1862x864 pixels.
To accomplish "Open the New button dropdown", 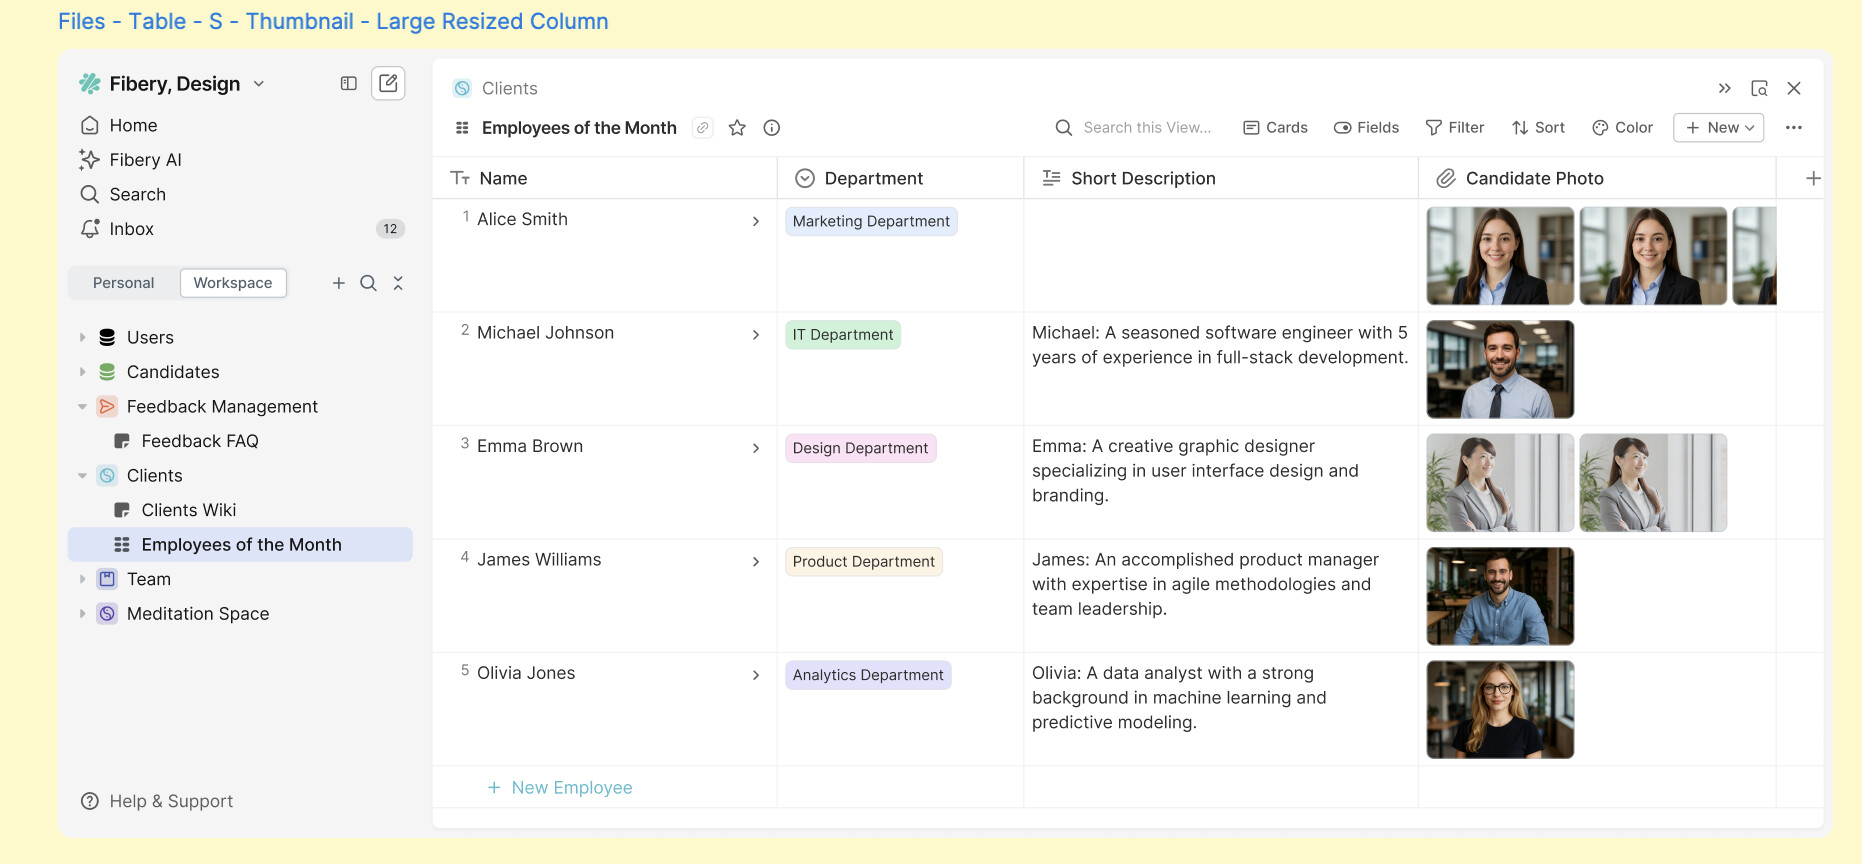I will [x=1718, y=128].
